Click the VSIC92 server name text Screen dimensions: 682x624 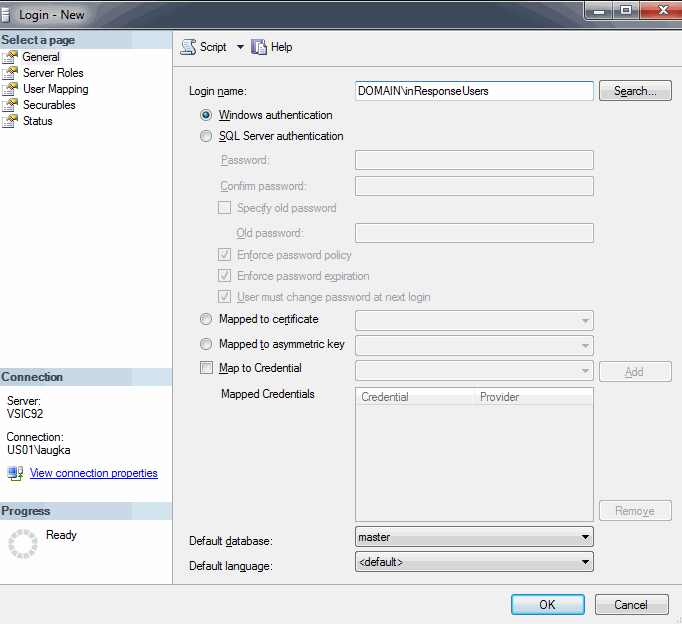[25, 414]
